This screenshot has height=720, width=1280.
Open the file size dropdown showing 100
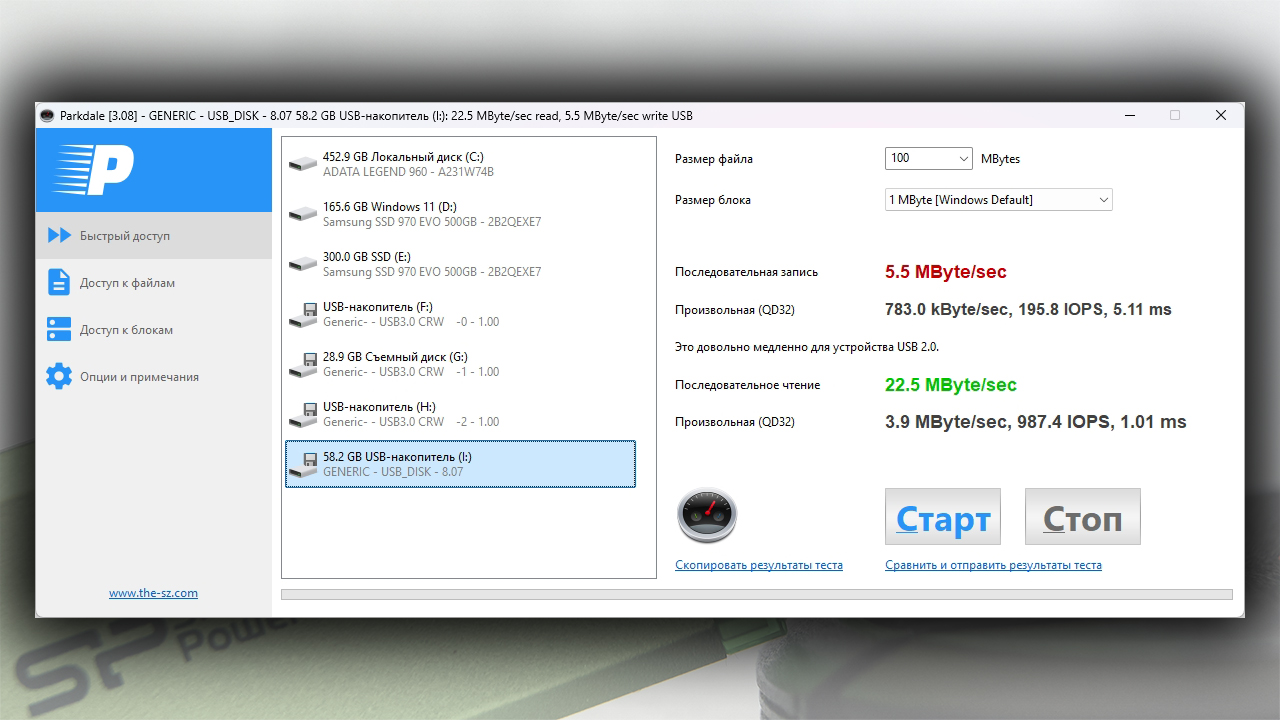(929, 158)
